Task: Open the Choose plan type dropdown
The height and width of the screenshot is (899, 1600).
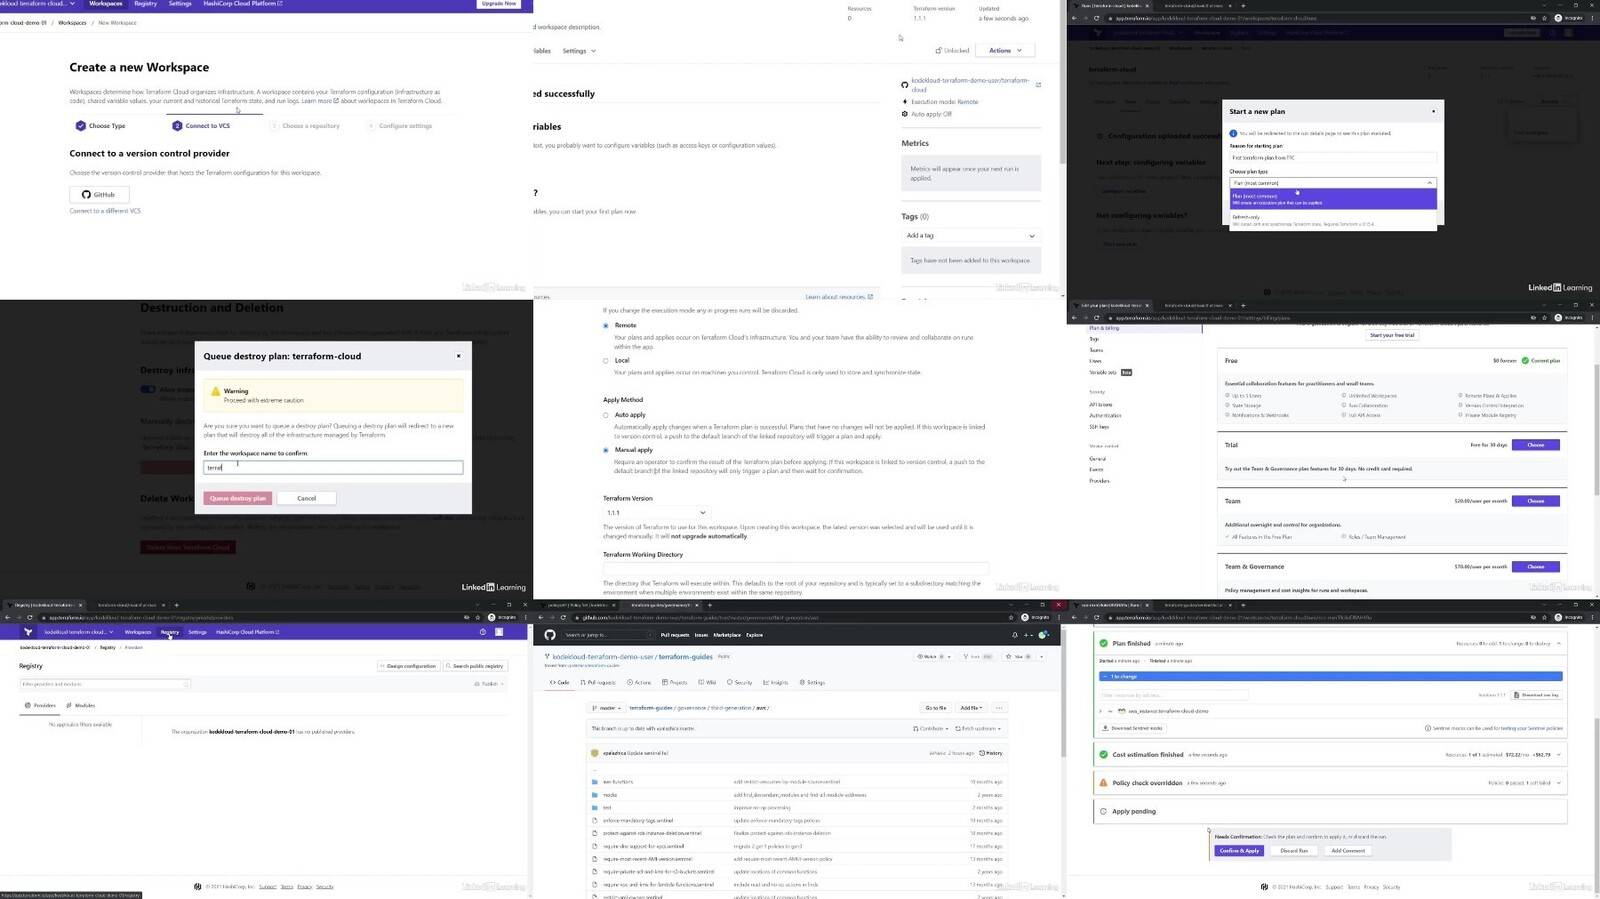Action: click(1333, 183)
